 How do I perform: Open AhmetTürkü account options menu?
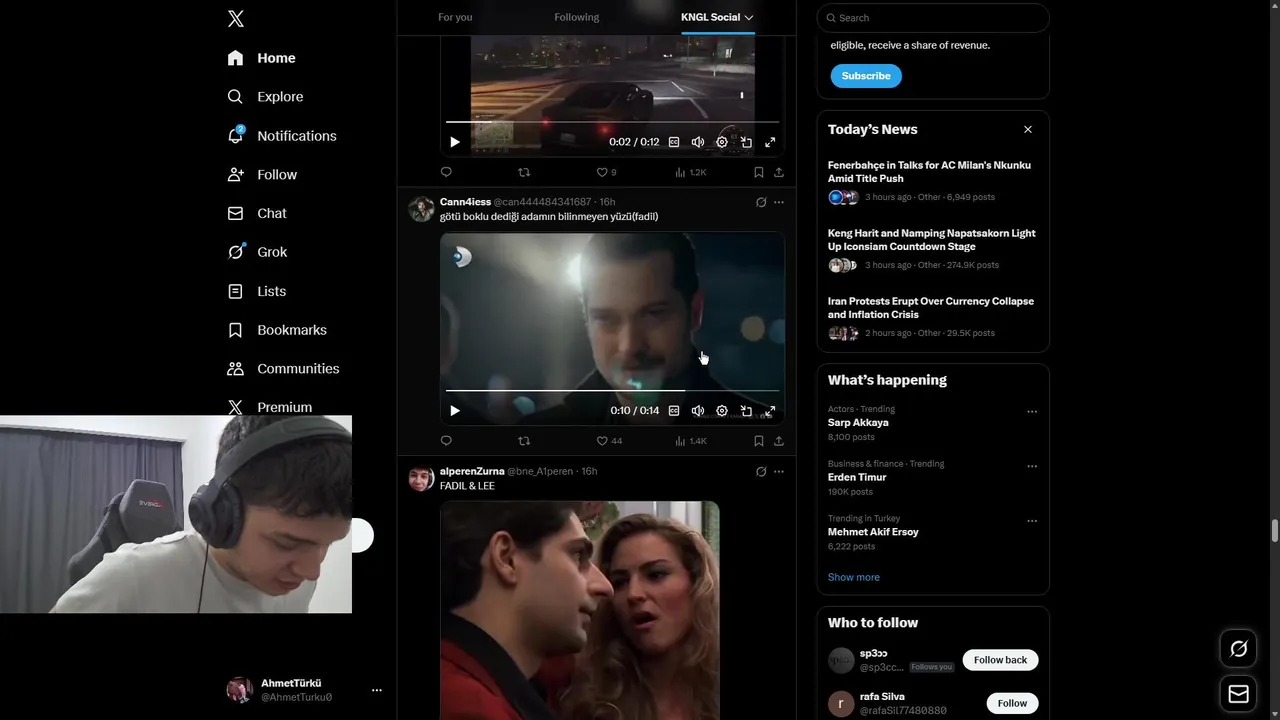click(x=377, y=690)
